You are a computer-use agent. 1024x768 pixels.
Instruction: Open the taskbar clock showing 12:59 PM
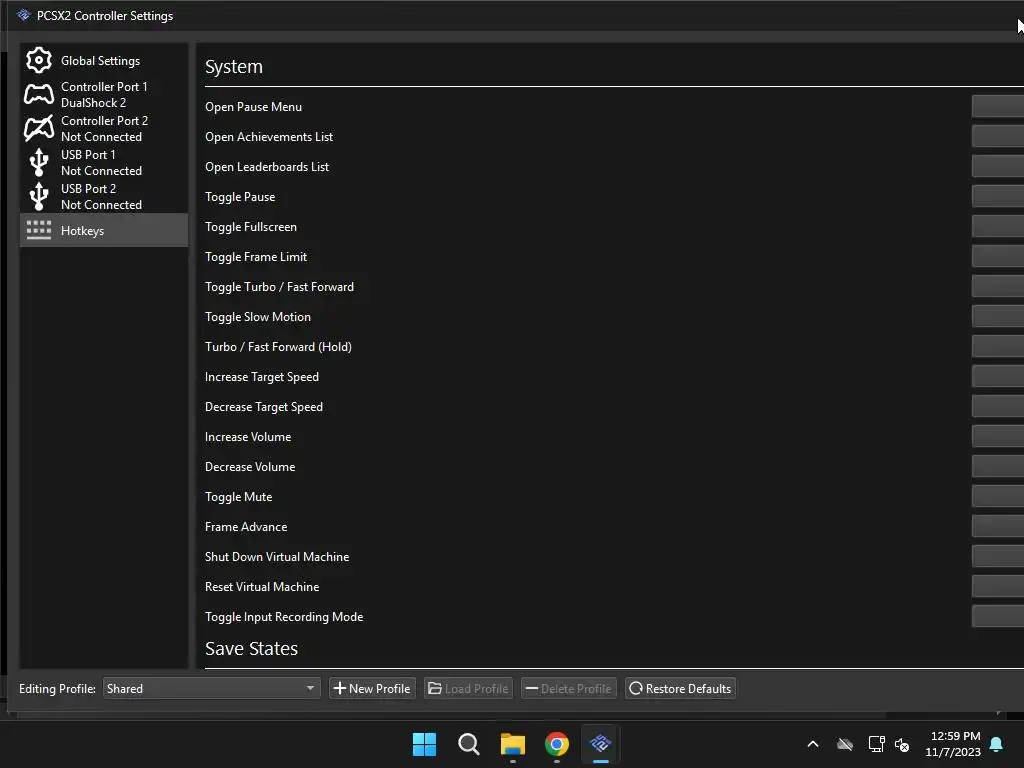[953, 744]
